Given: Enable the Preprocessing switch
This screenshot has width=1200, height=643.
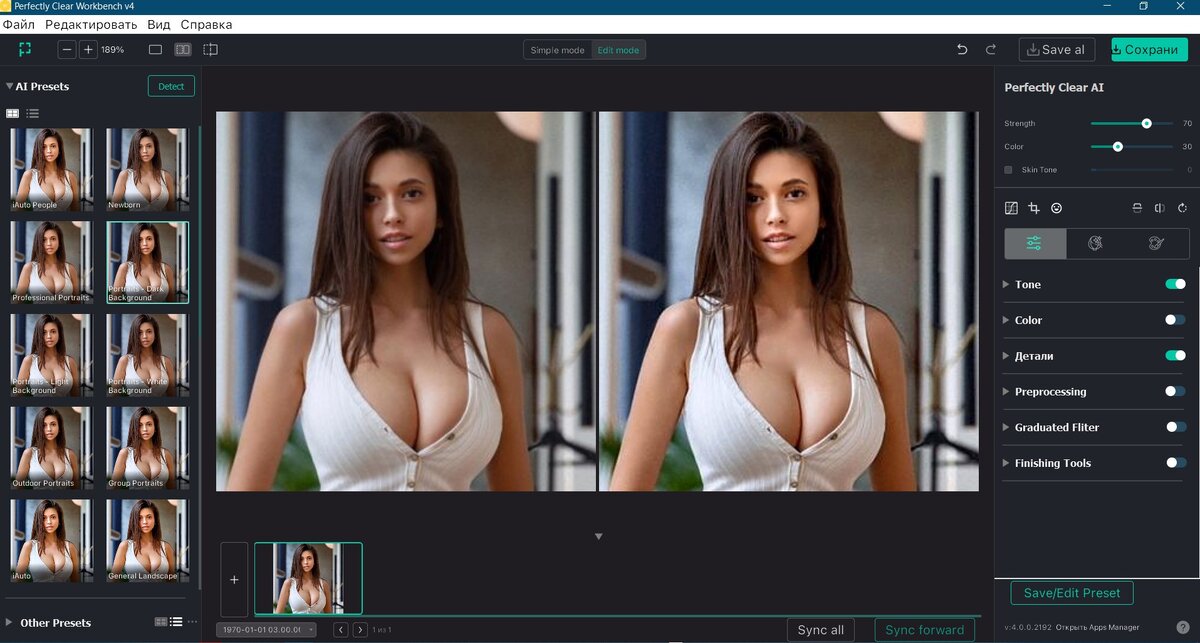Looking at the screenshot, I should pos(1175,391).
